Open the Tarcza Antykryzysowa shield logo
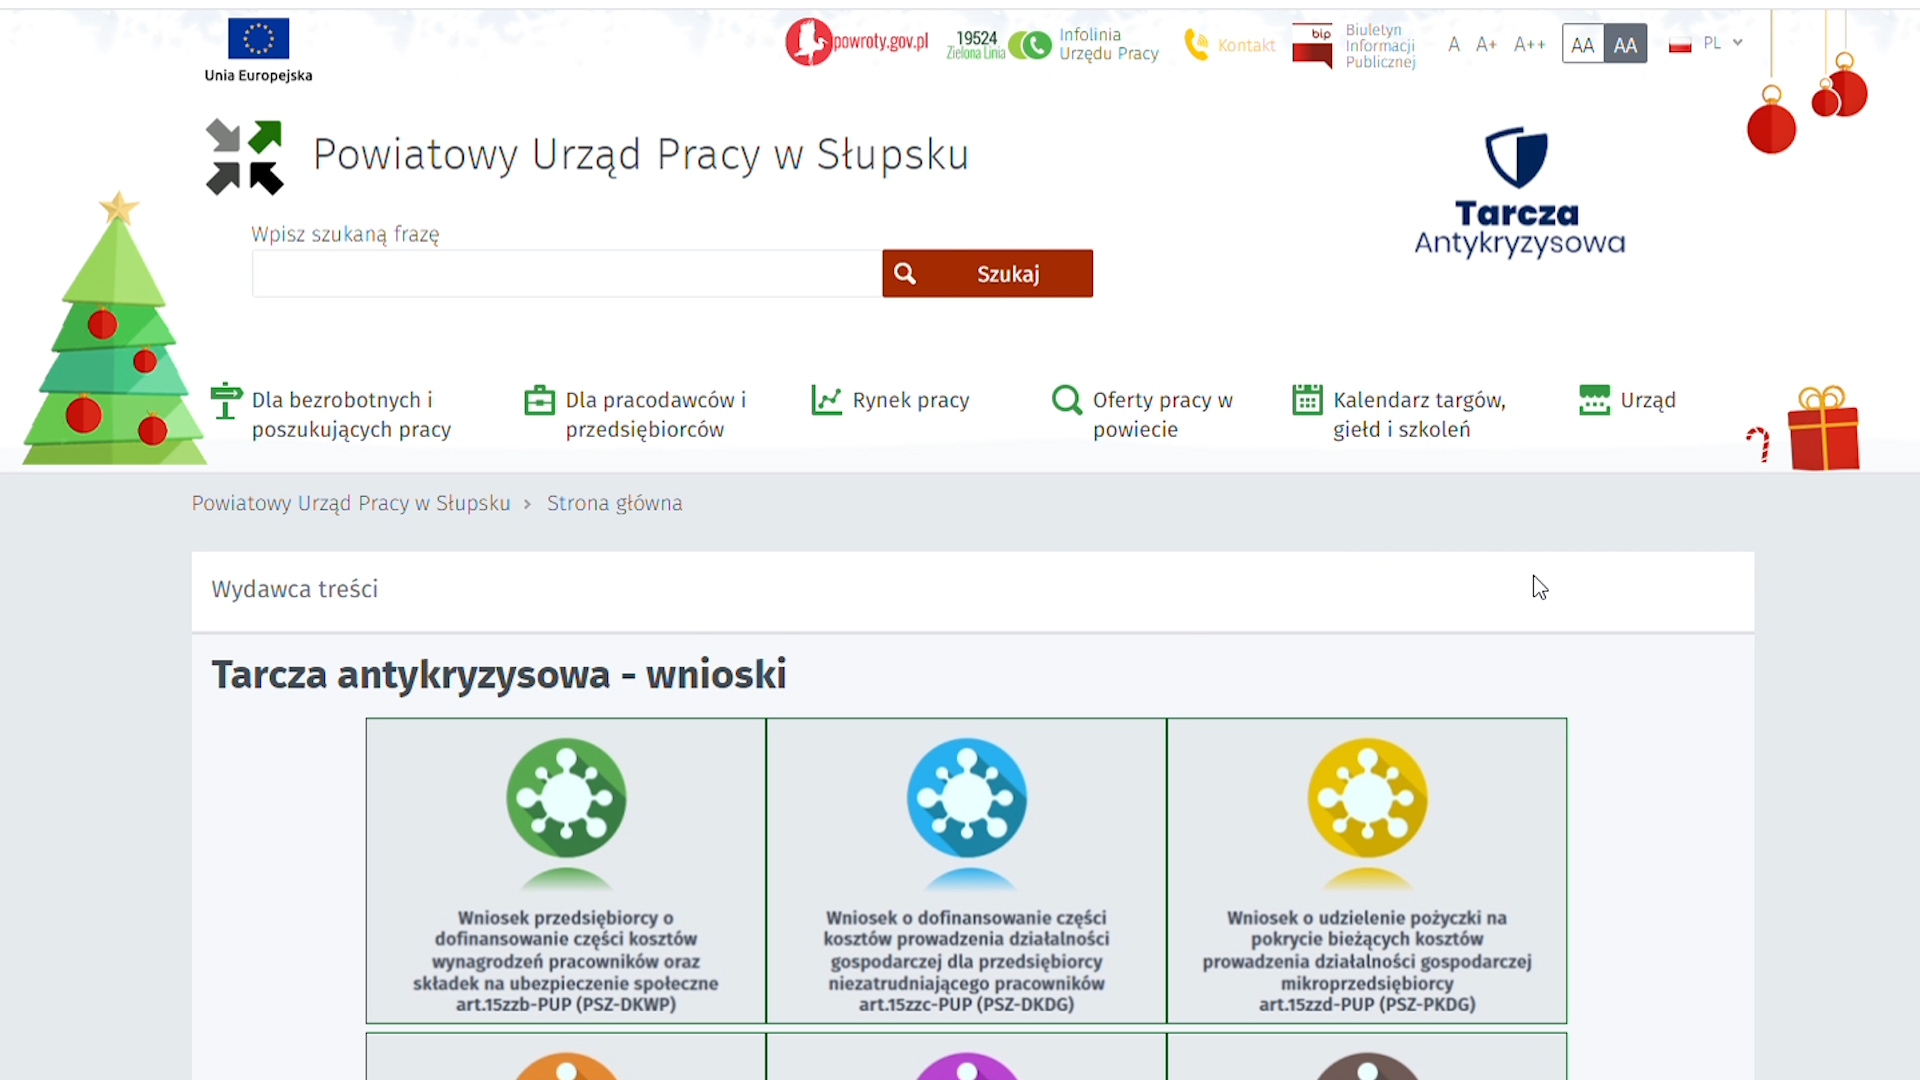 coord(1518,192)
